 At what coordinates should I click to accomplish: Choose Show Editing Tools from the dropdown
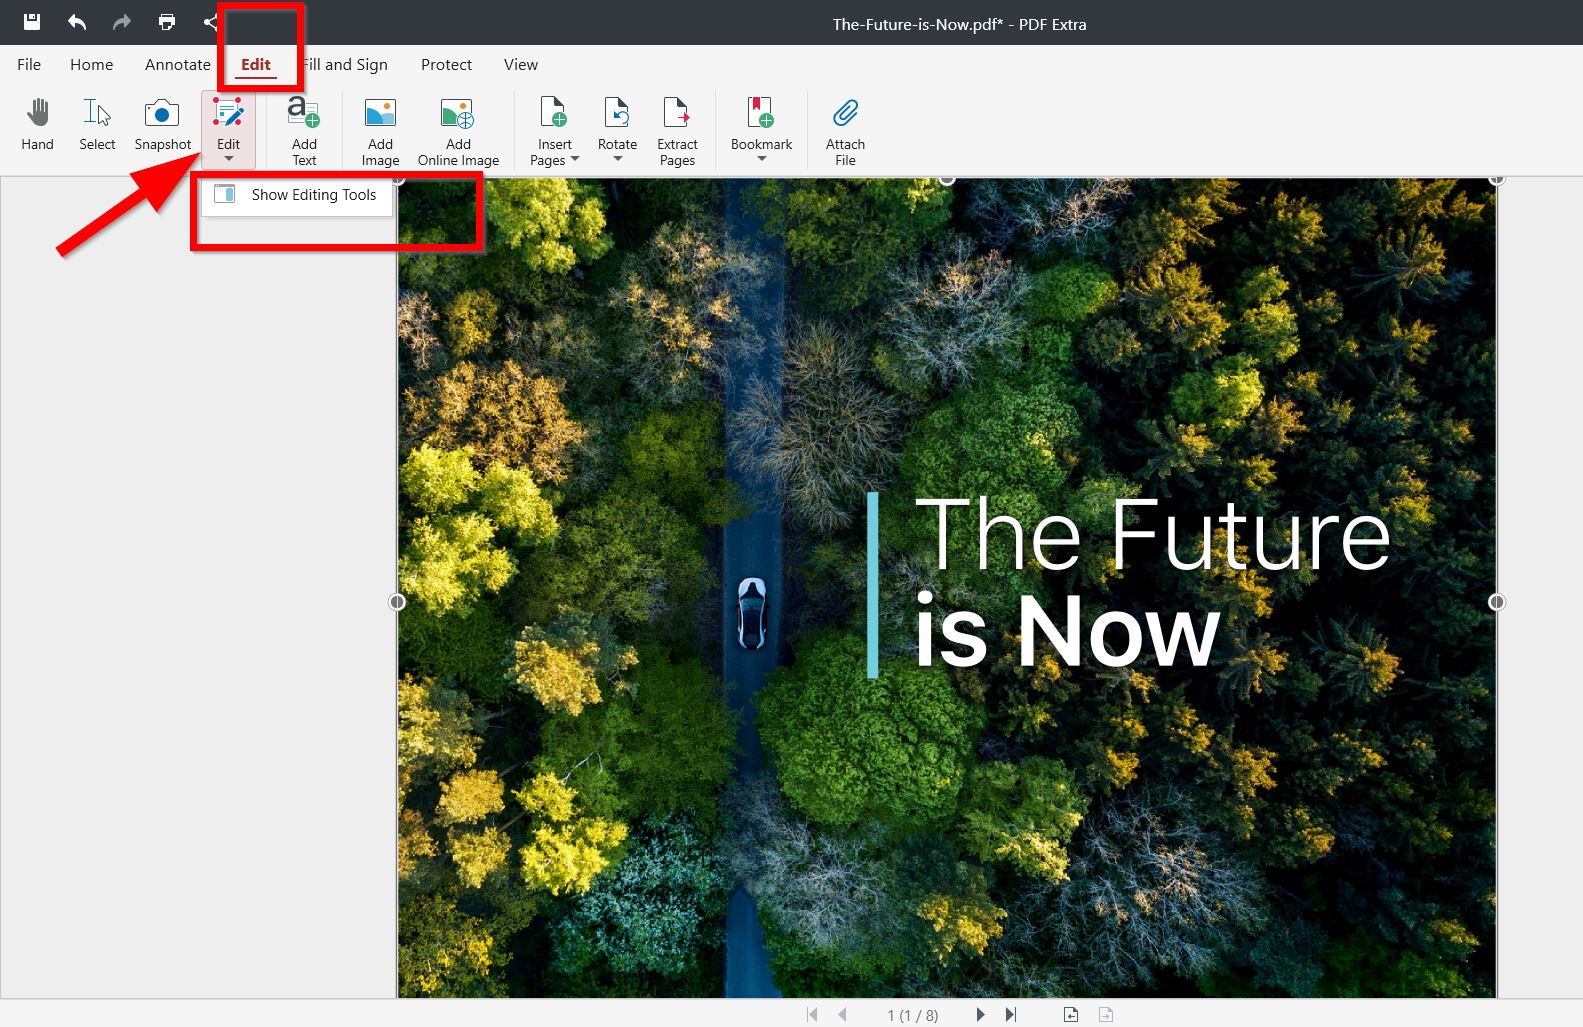[297, 195]
